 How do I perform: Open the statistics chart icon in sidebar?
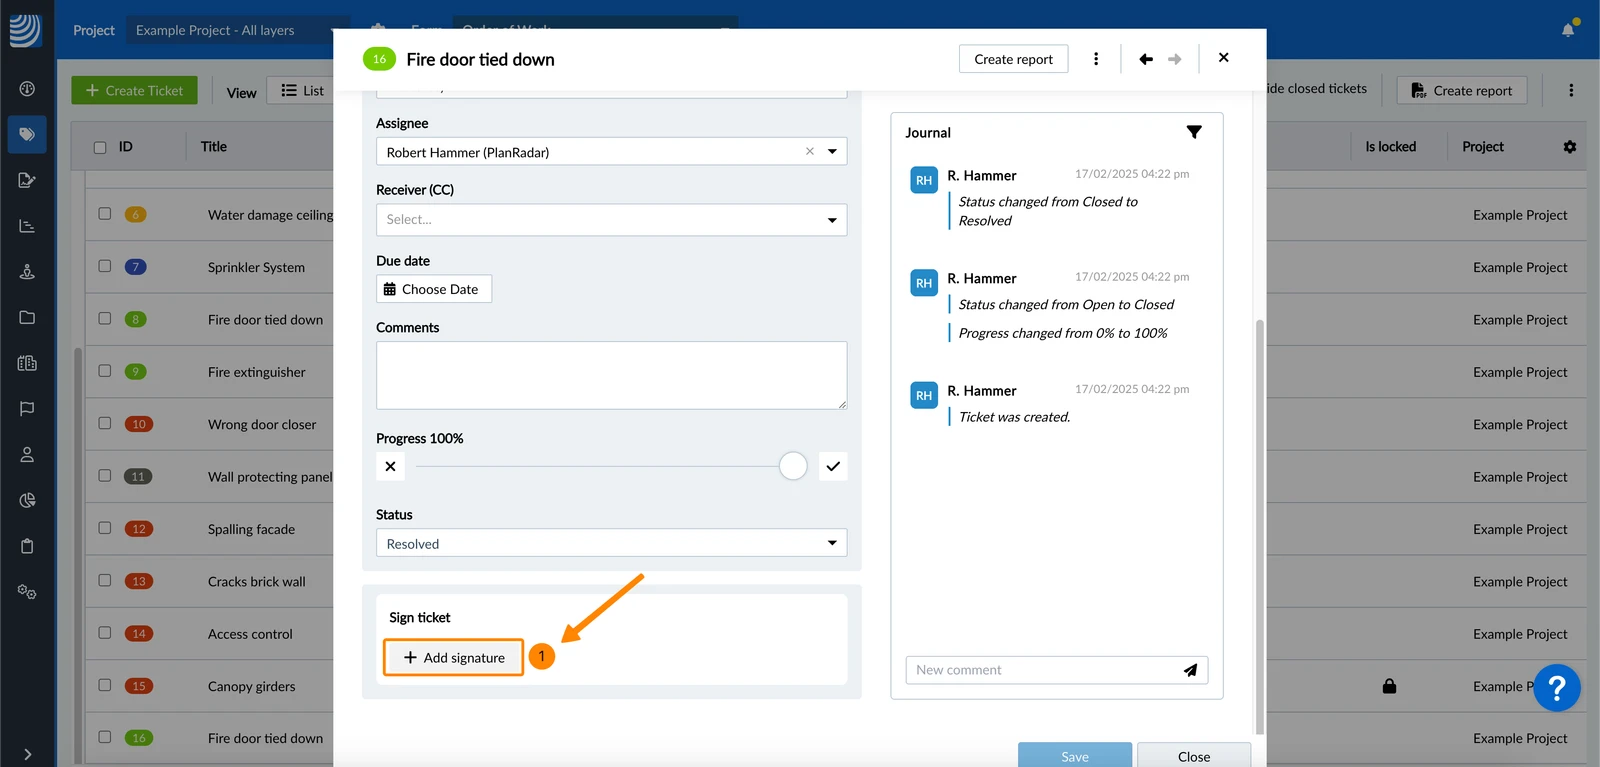(x=27, y=226)
